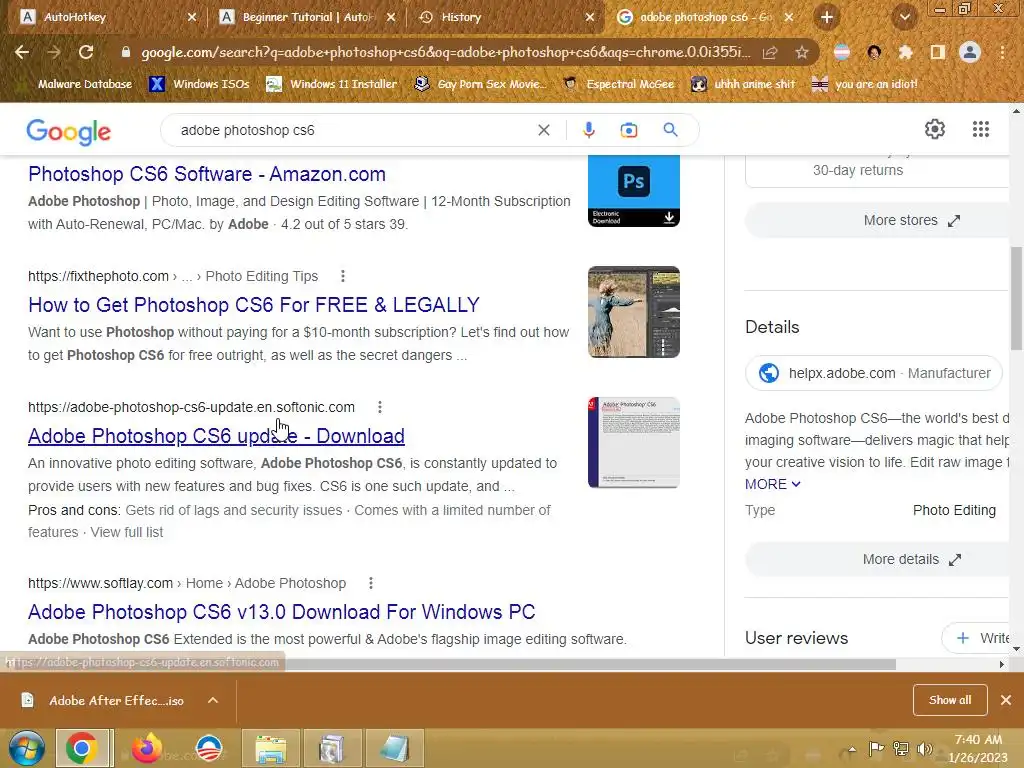1024x768 pixels.
Task: Open the 'you are an idiot!' bookmark
Action: point(864,84)
